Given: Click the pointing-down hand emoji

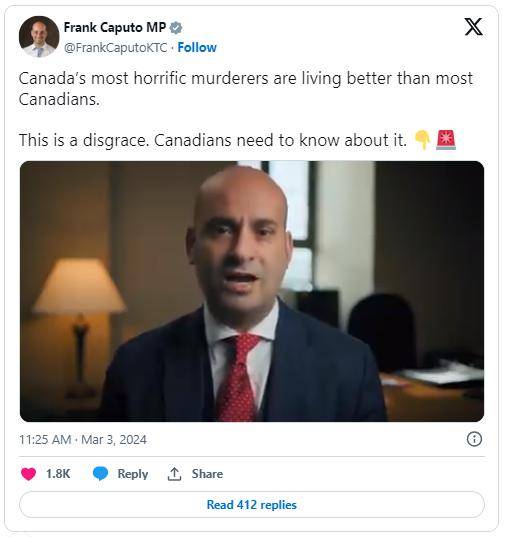Looking at the screenshot, I should (x=422, y=140).
